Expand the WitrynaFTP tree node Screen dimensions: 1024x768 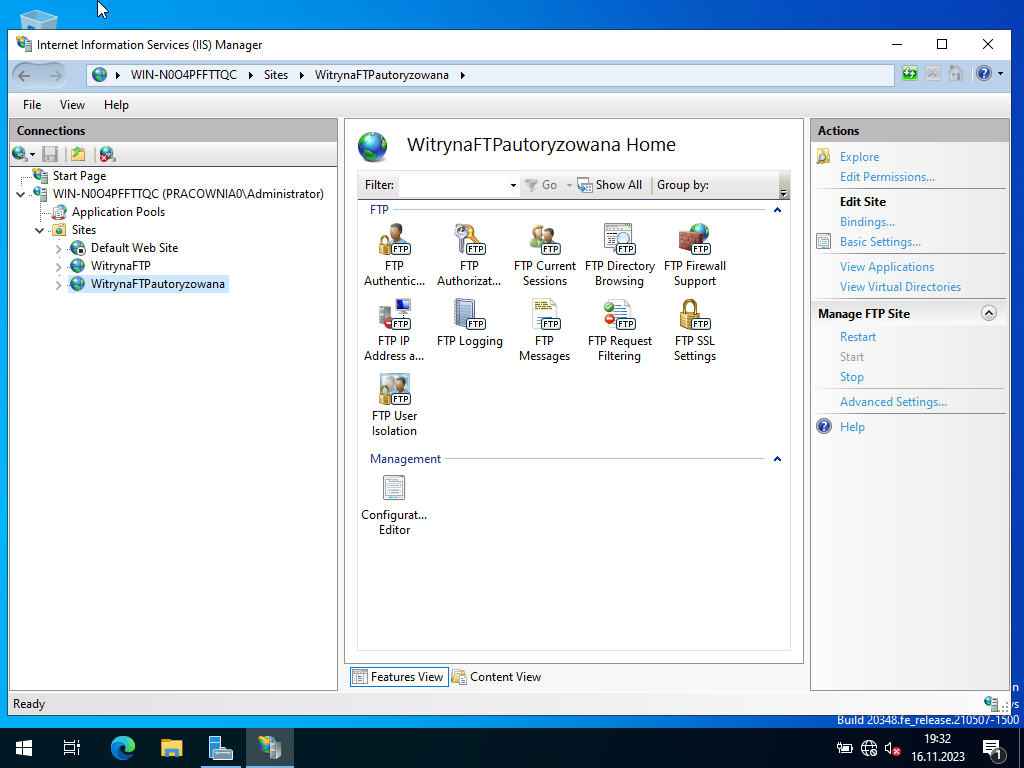(x=59, y=266)
